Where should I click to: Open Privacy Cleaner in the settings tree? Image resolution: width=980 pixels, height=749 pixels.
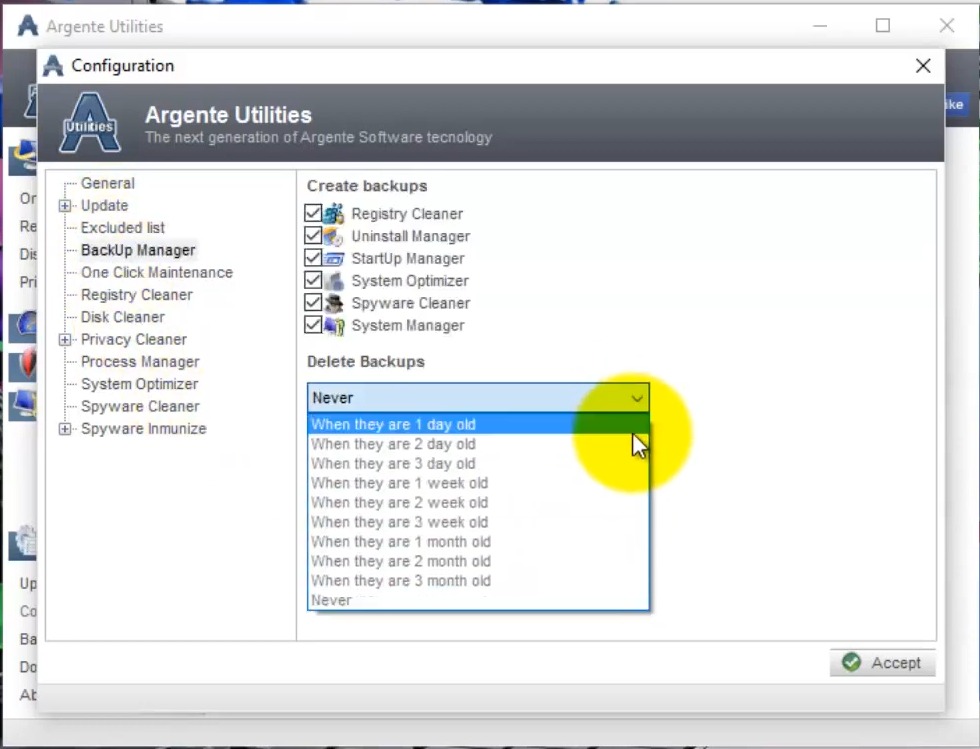[134, 339]
